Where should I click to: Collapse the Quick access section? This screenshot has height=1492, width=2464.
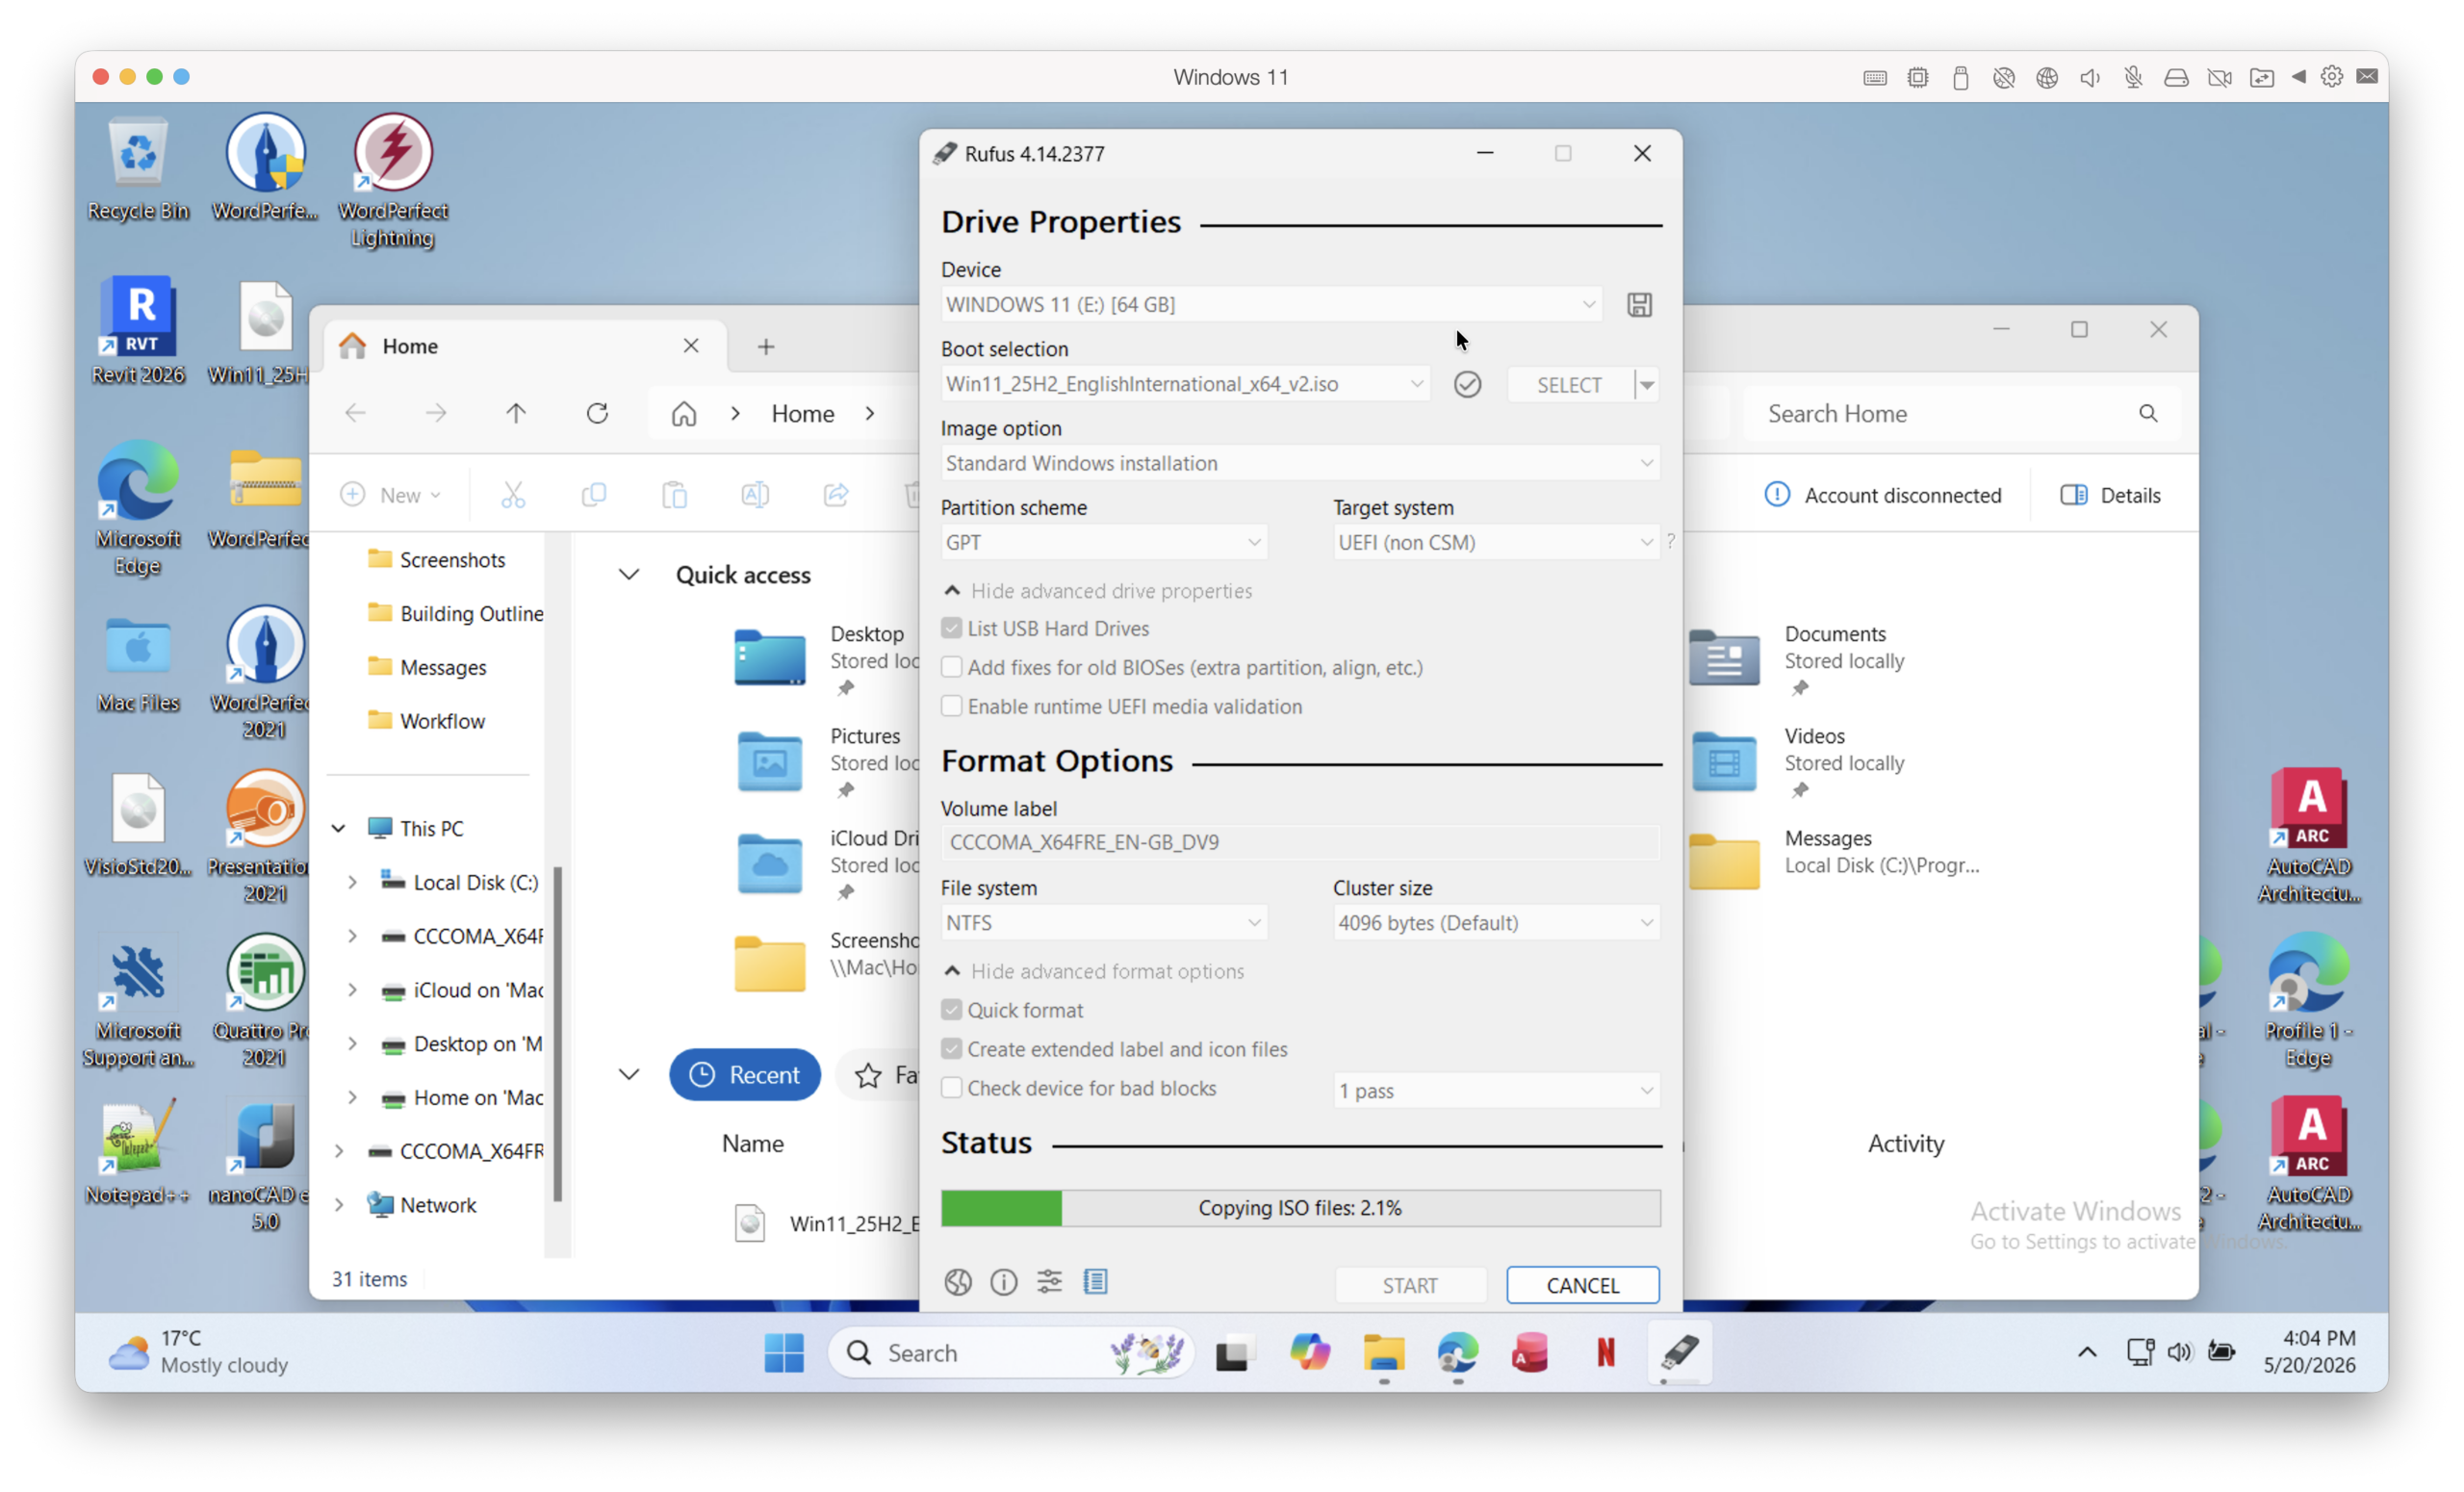point(629,575)
